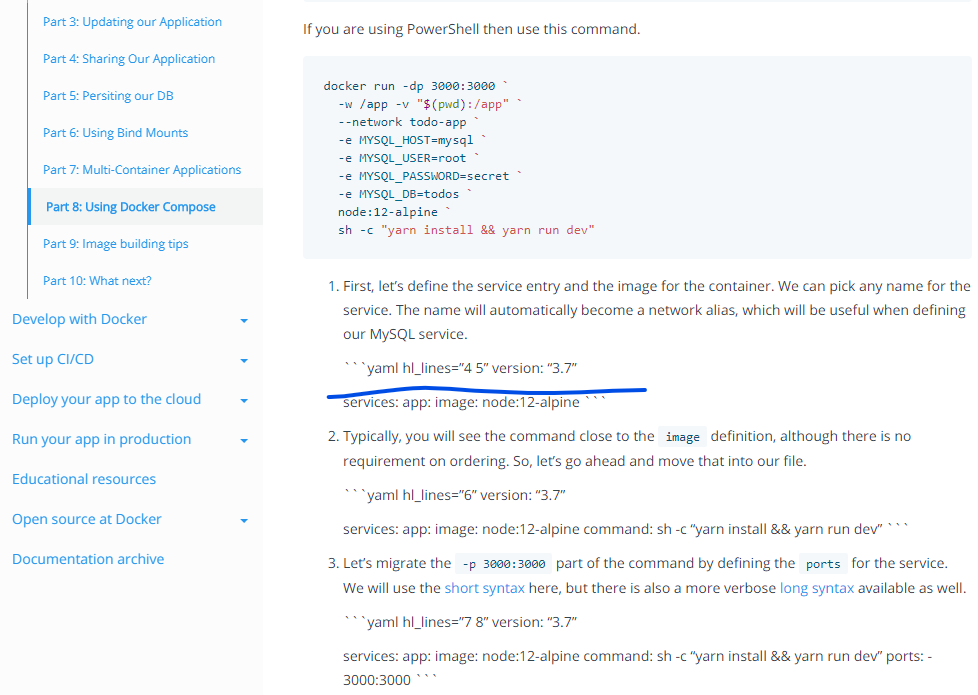
Task: Open Run your app in production
Action: 102,439
